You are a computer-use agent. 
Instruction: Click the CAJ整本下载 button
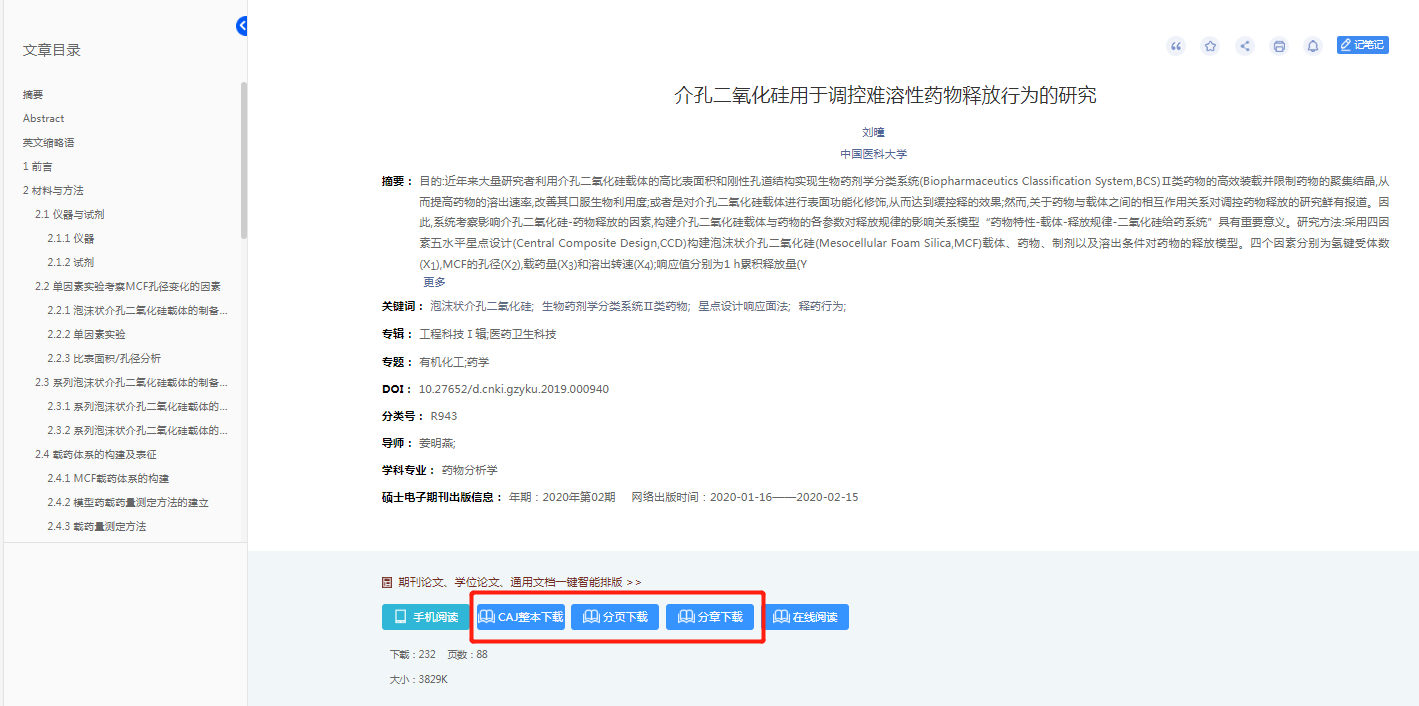click(520, 617)
